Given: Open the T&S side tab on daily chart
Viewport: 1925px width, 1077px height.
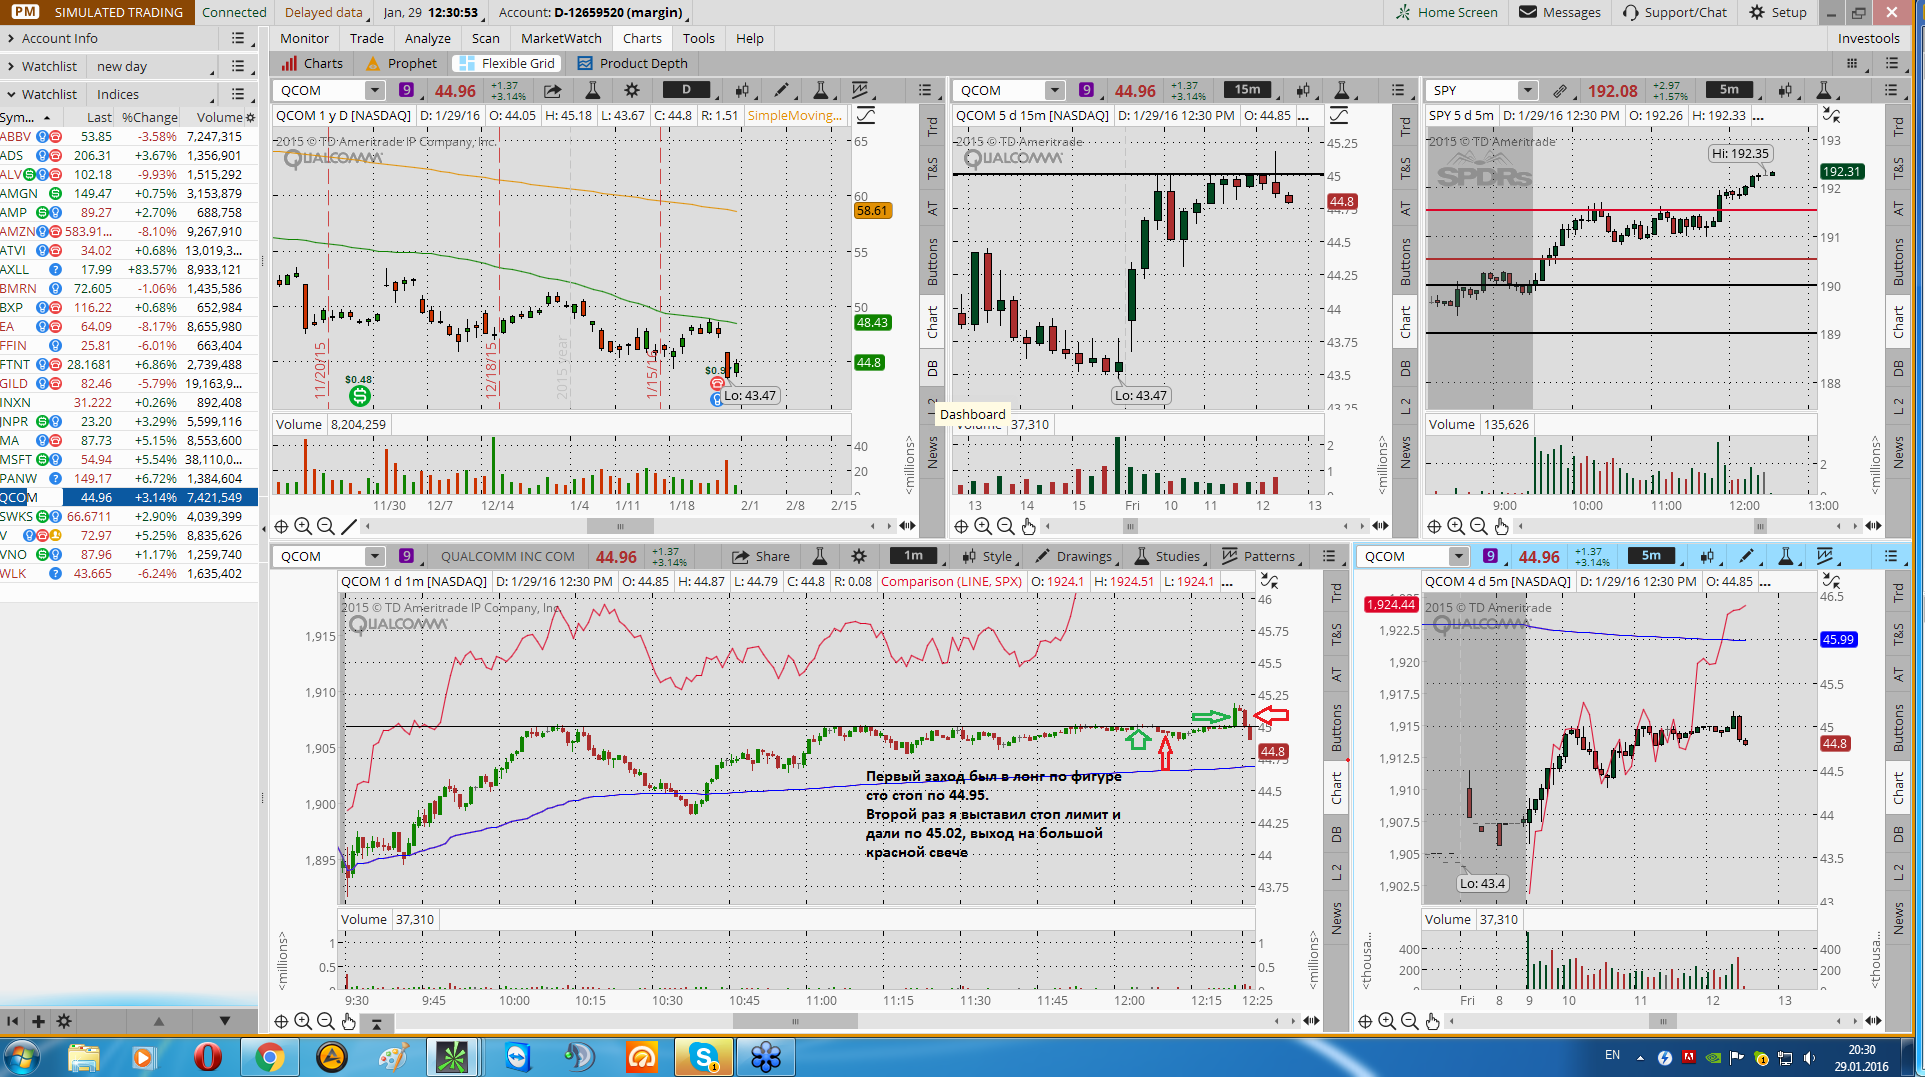Looking at the screenshot, I should pos(932,168).
